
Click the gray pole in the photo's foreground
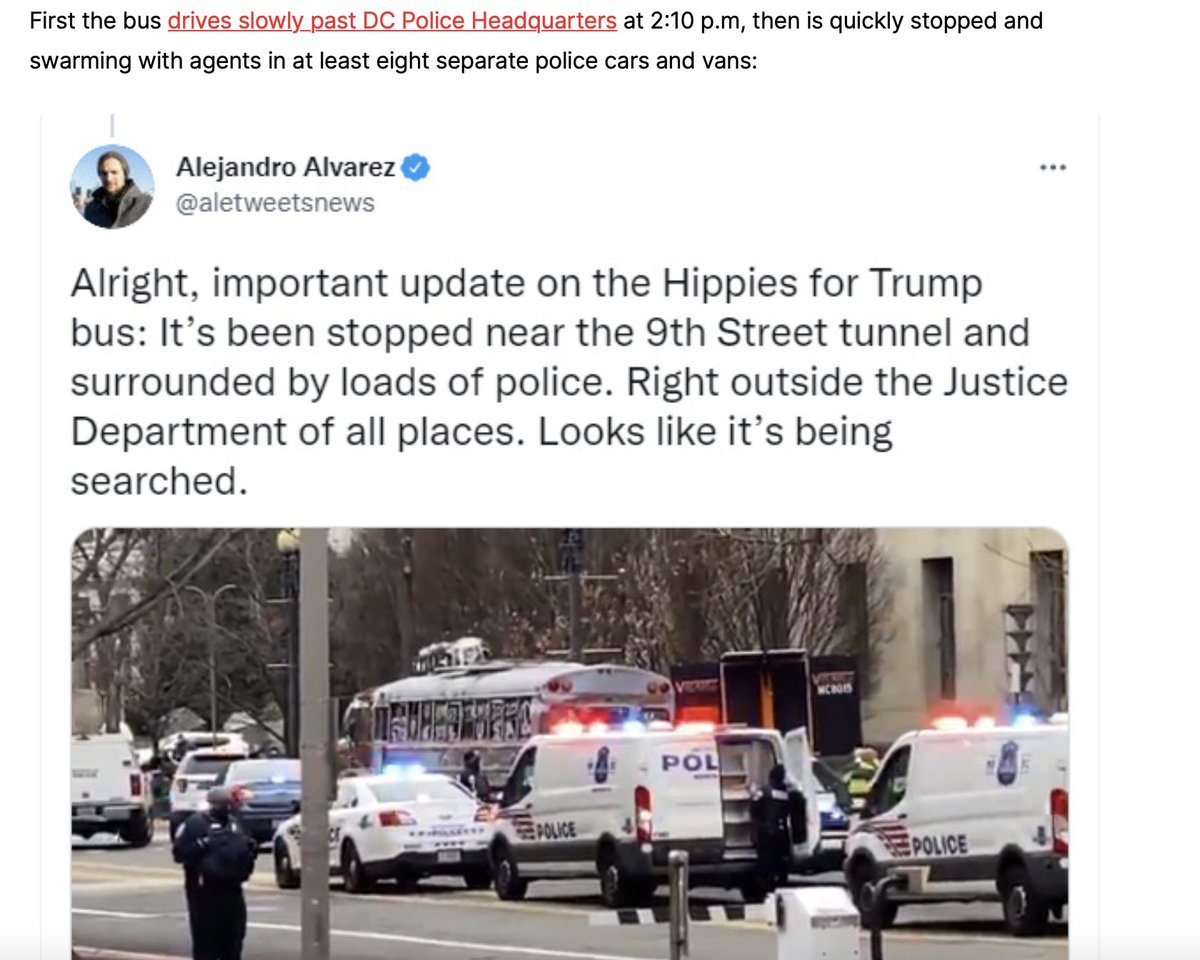[314, 744]
